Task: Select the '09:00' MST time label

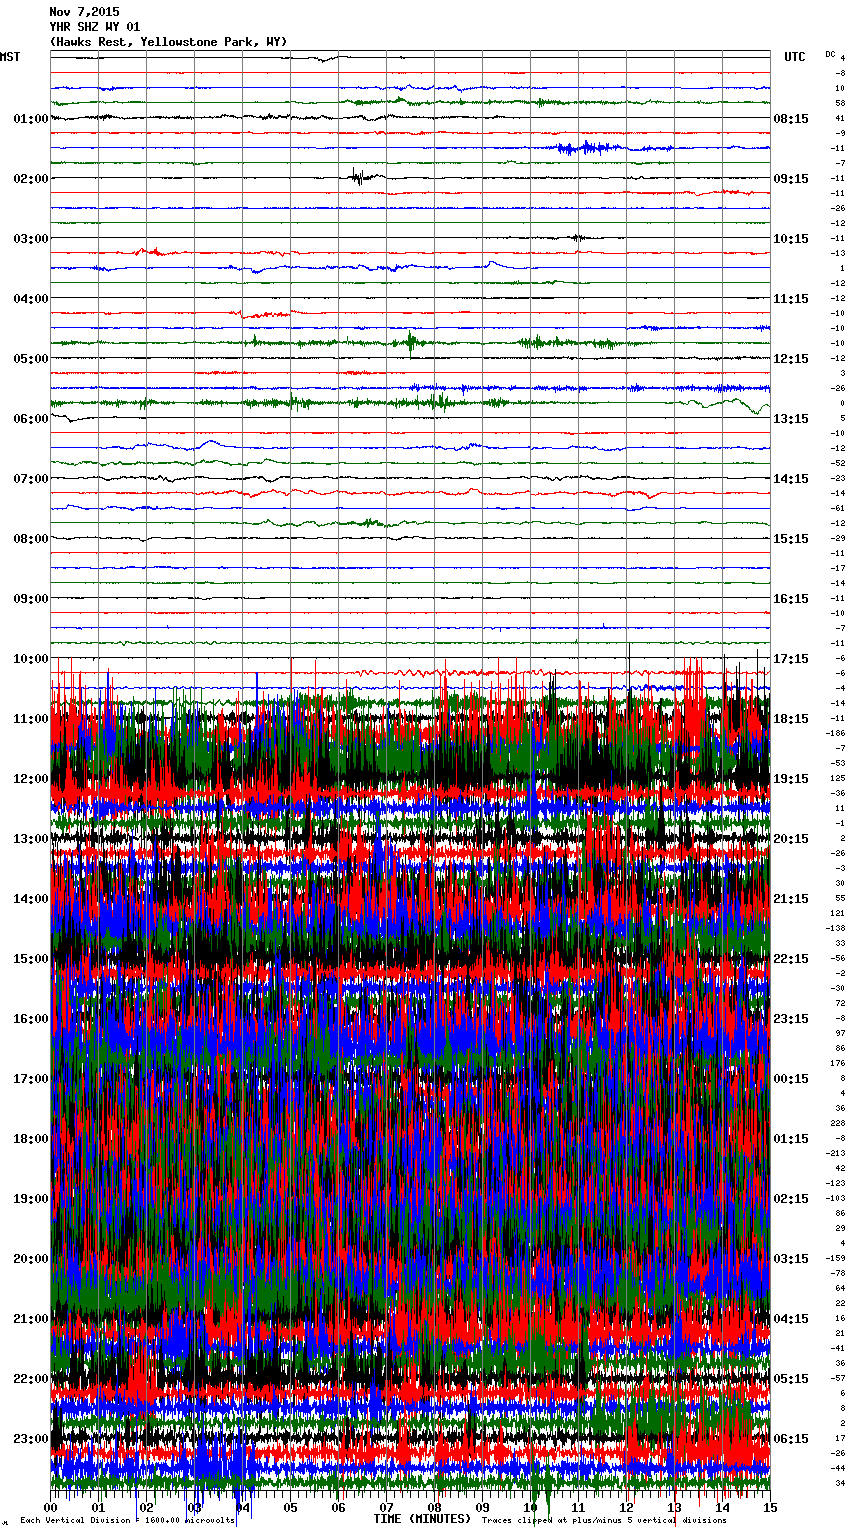Action: pyautogui.click(x=31, y=599)
